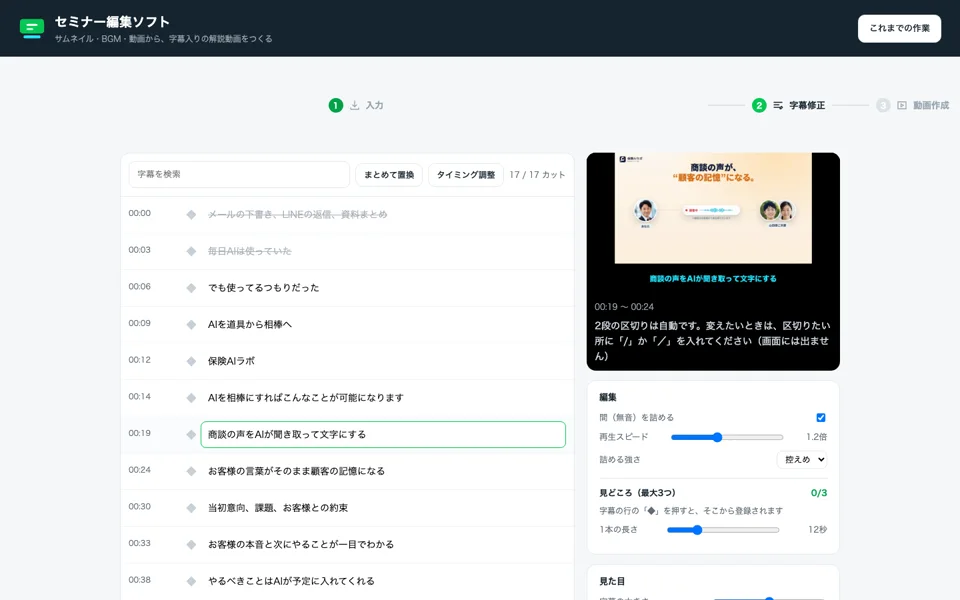Select the struck-through subtitle 毎日AIは使っていた
Screen dimensions: 960x600
click(x=250, y=251)
